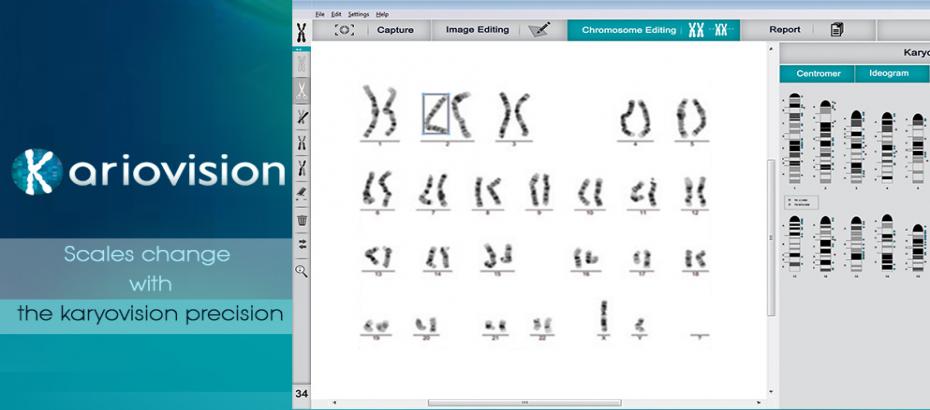The height and width of the screenshot is (410, 930).
Task: Open the File menu
Action: (x=320, y=14)
